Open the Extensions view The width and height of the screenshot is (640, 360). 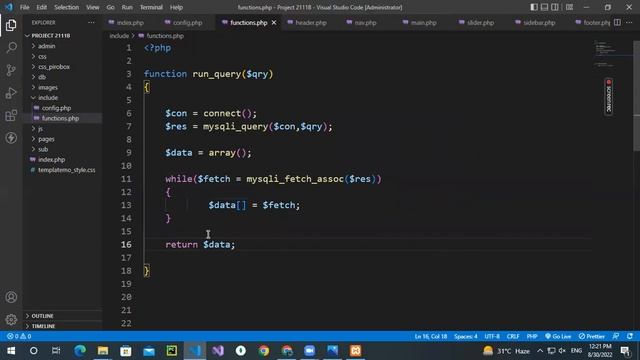(x=11, y=116)
